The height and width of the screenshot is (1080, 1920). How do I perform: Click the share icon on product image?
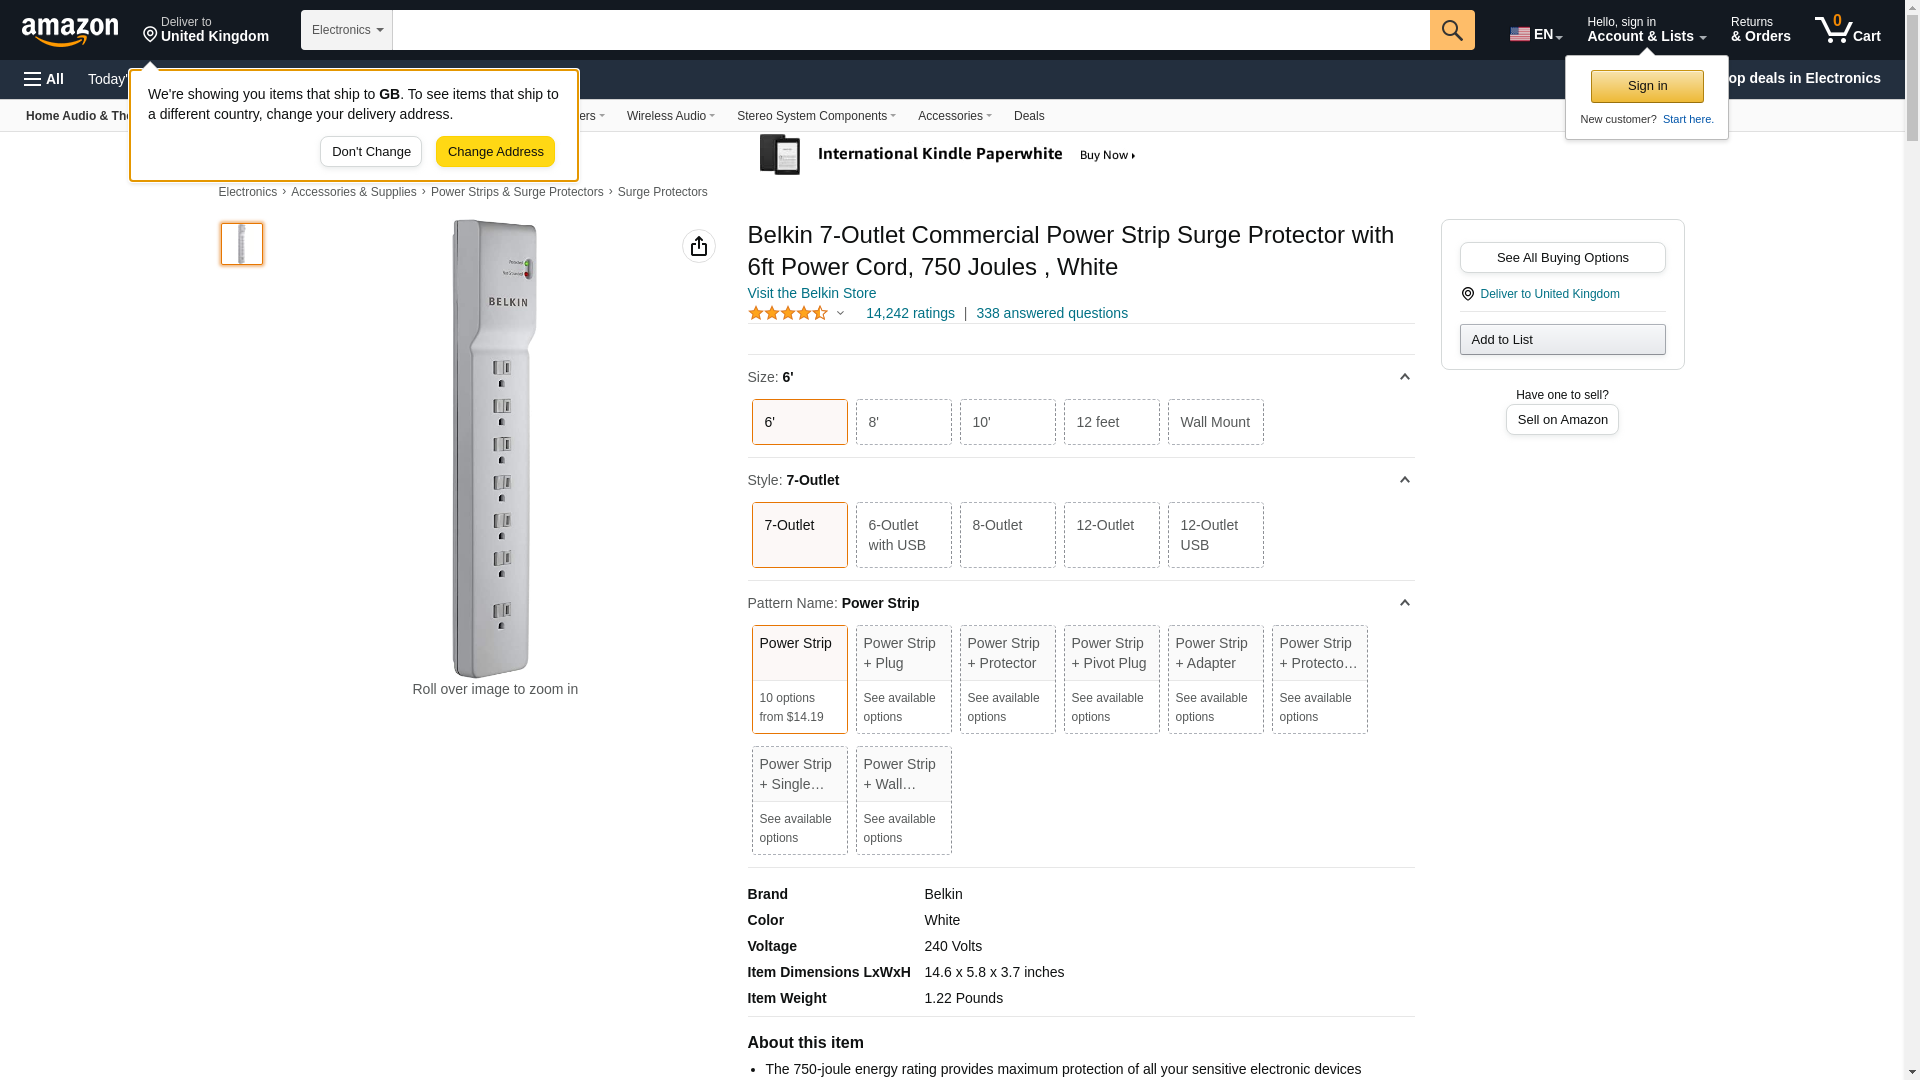point(698,246)
